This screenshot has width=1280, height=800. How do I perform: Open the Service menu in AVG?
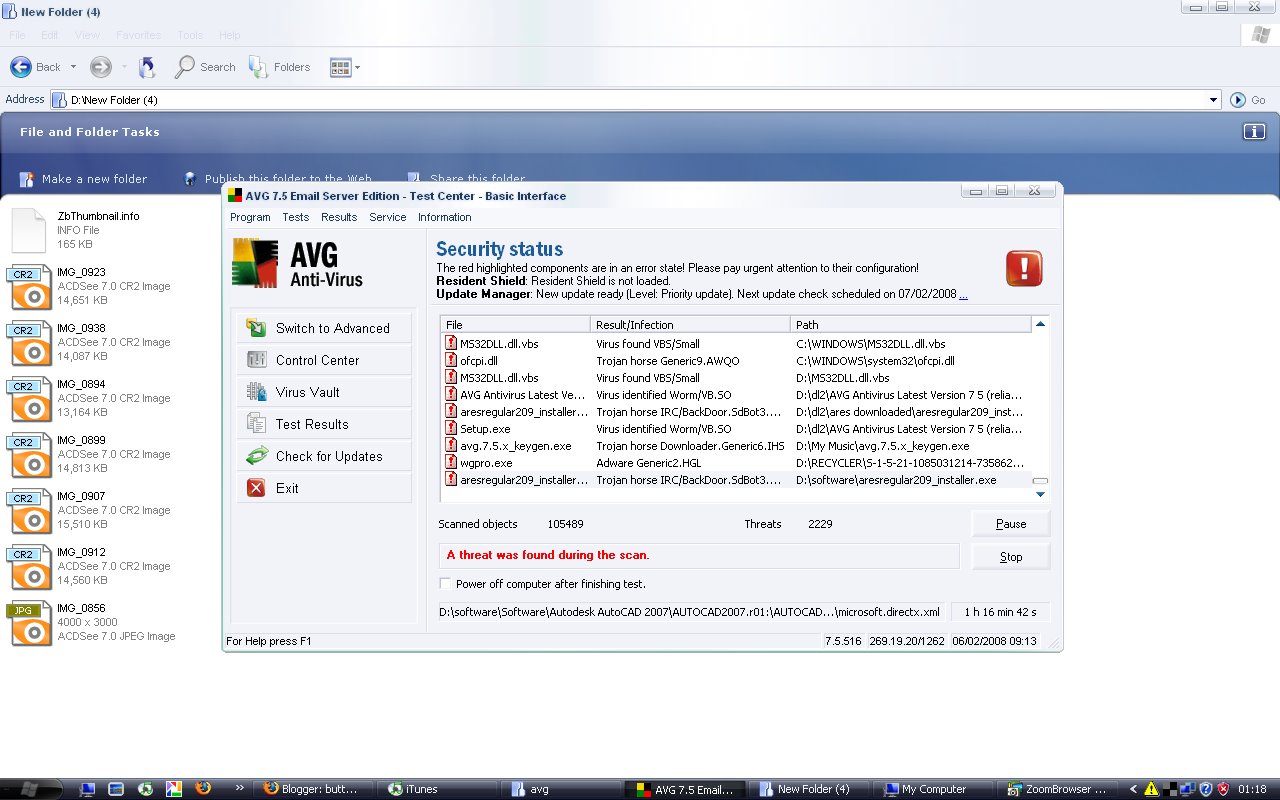click(x=388, y=217)
